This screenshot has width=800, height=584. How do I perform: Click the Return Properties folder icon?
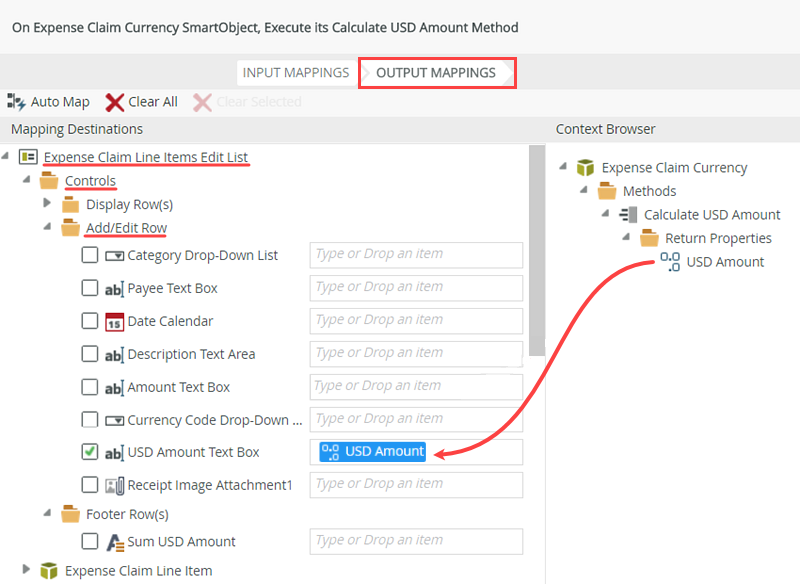[x=649, y=238]
